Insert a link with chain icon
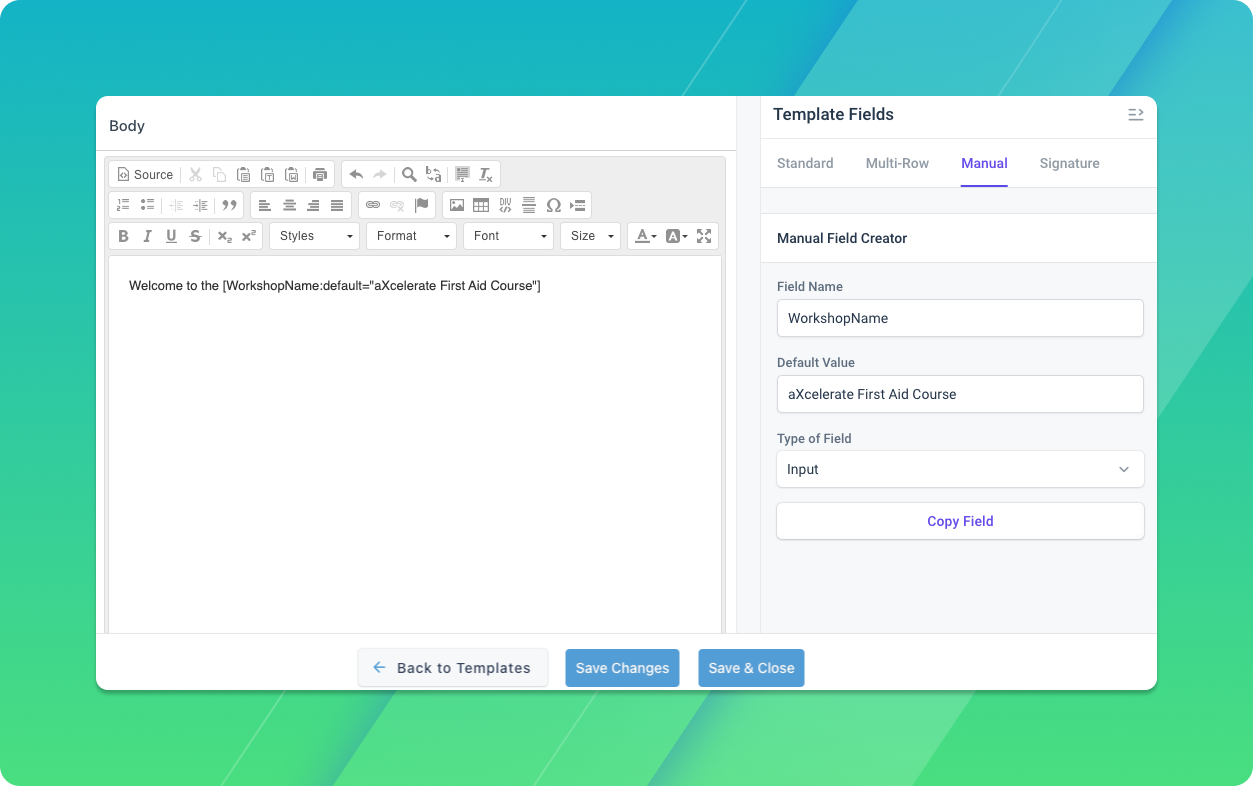The image size is (1253, 786). pos(373,205)
